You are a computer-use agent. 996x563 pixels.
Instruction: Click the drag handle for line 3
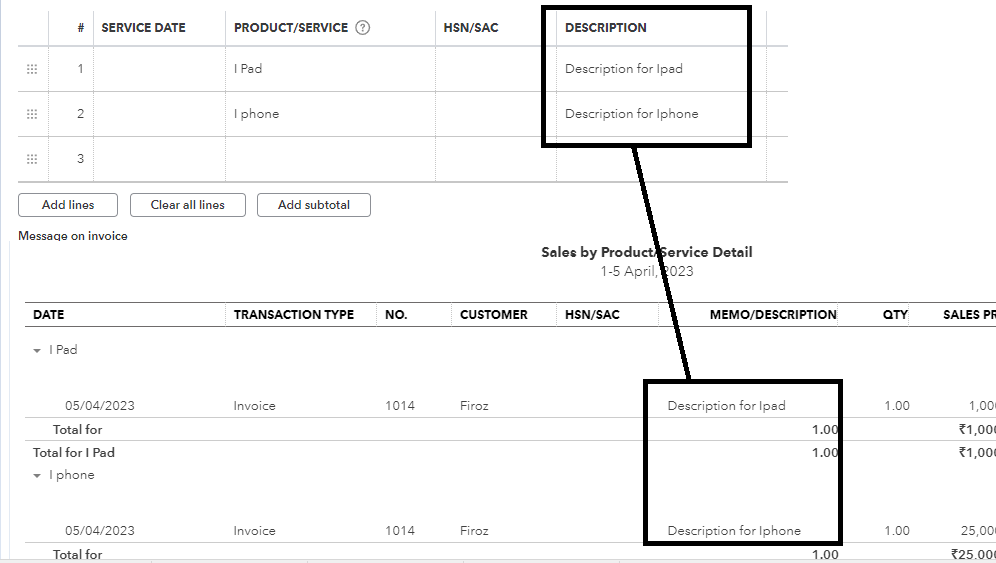point(32,159)
